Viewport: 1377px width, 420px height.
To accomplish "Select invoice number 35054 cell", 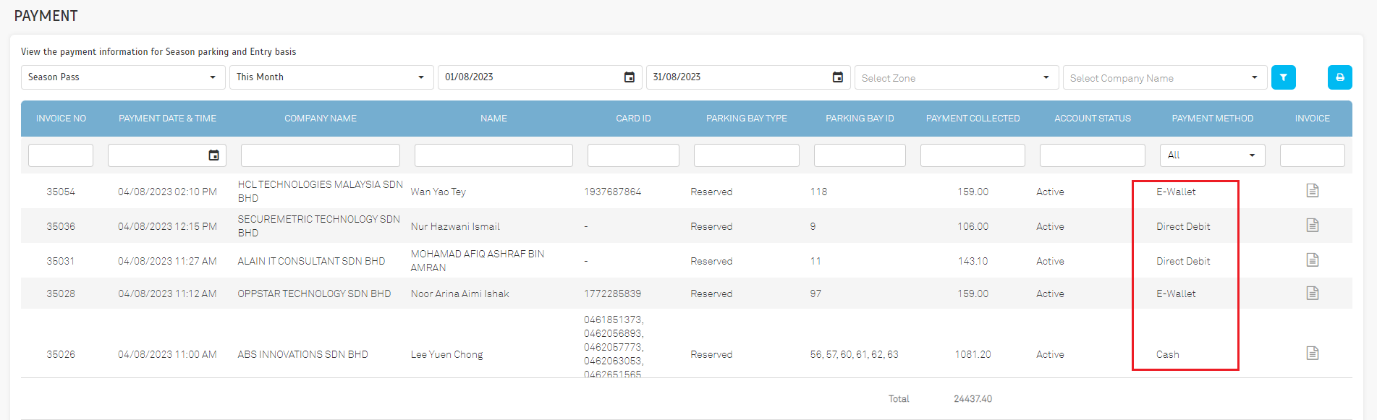I will point(61,191).
